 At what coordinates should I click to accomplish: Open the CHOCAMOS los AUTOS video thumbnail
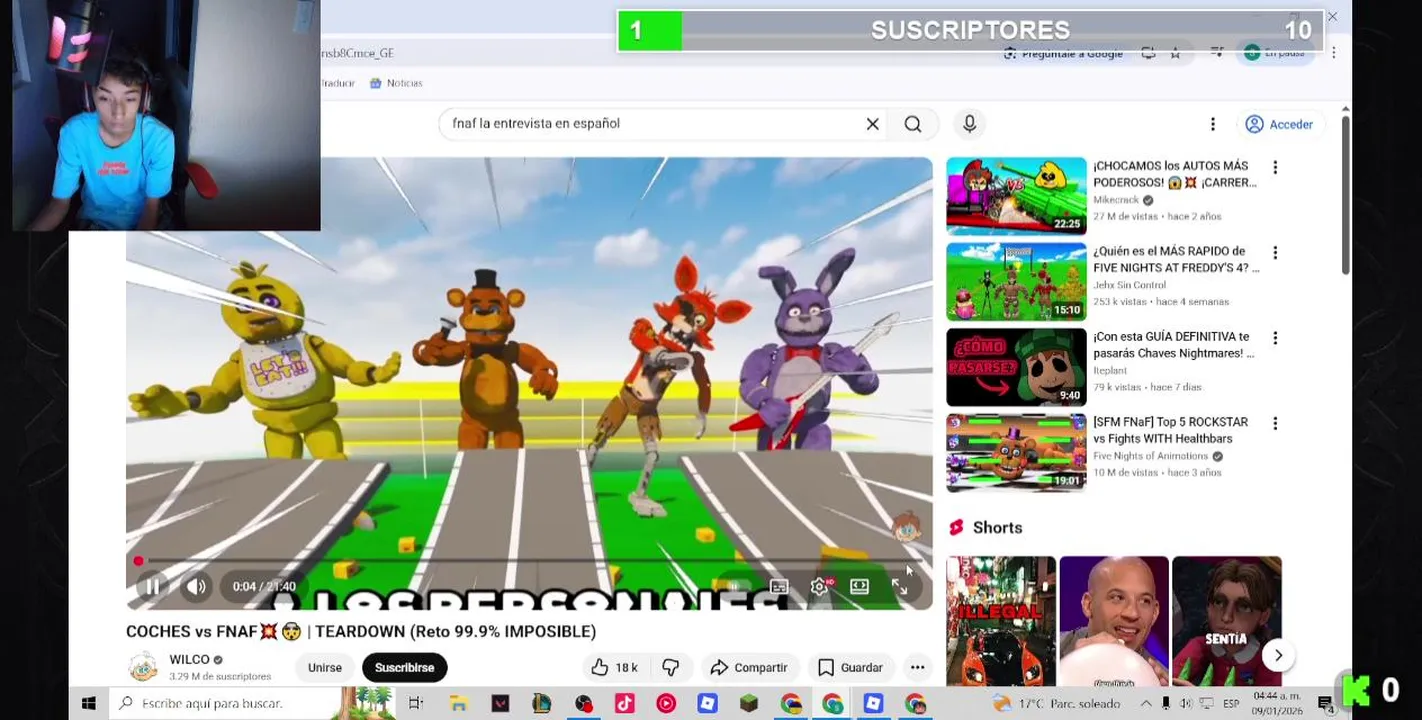pos(1016,196)
